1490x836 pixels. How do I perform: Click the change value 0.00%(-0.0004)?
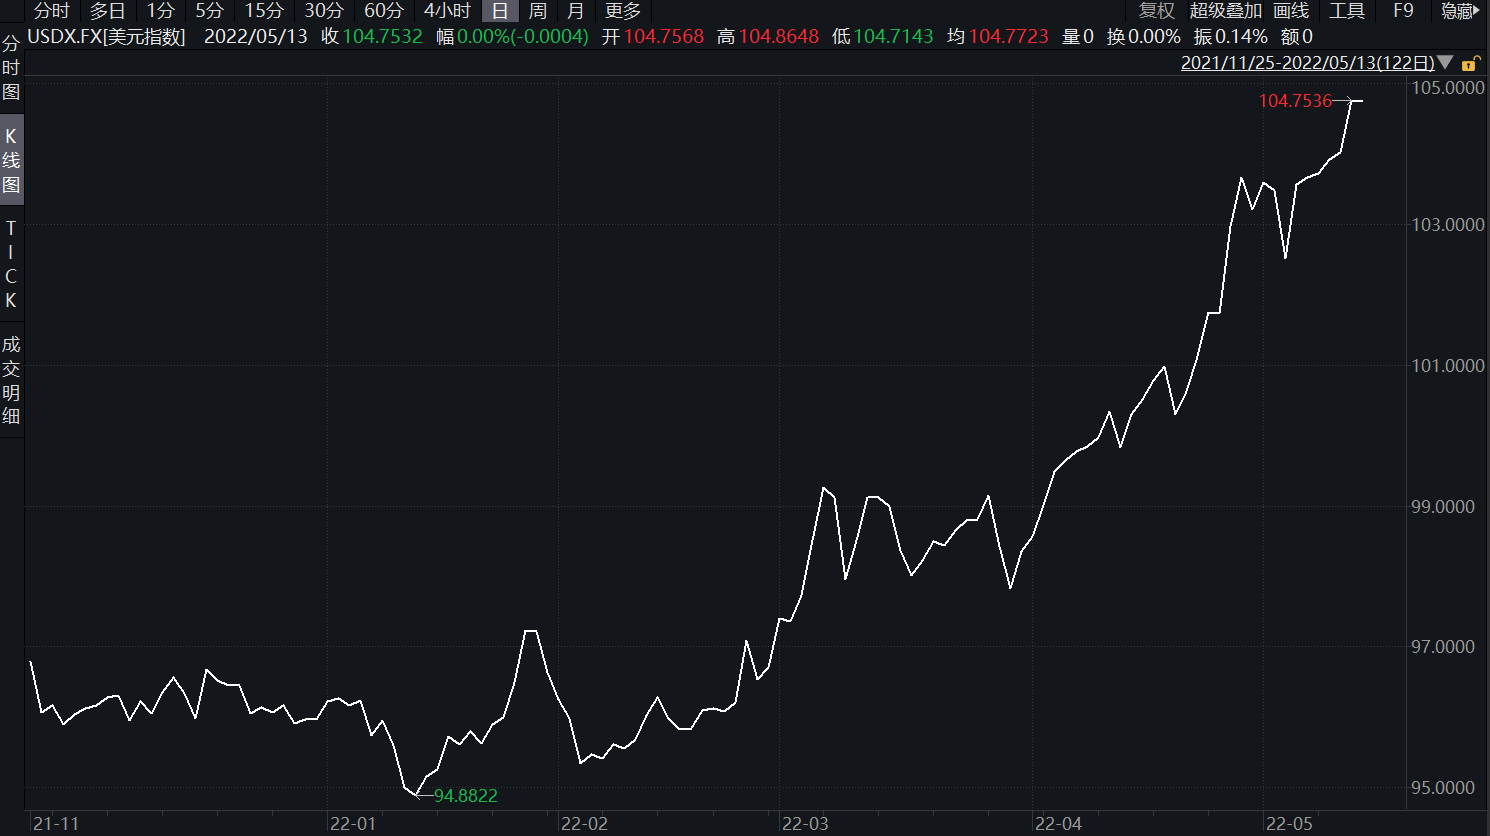(x=523, y=37)
